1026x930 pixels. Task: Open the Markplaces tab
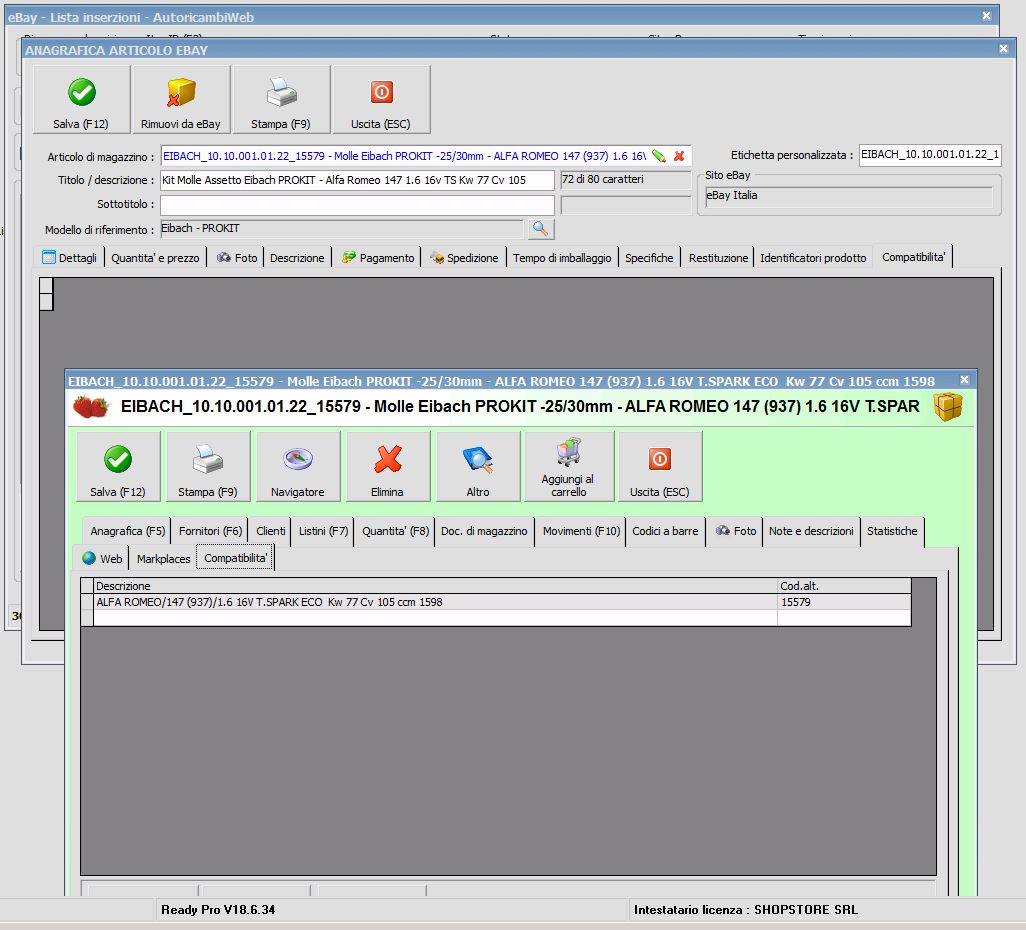[164, 559]
